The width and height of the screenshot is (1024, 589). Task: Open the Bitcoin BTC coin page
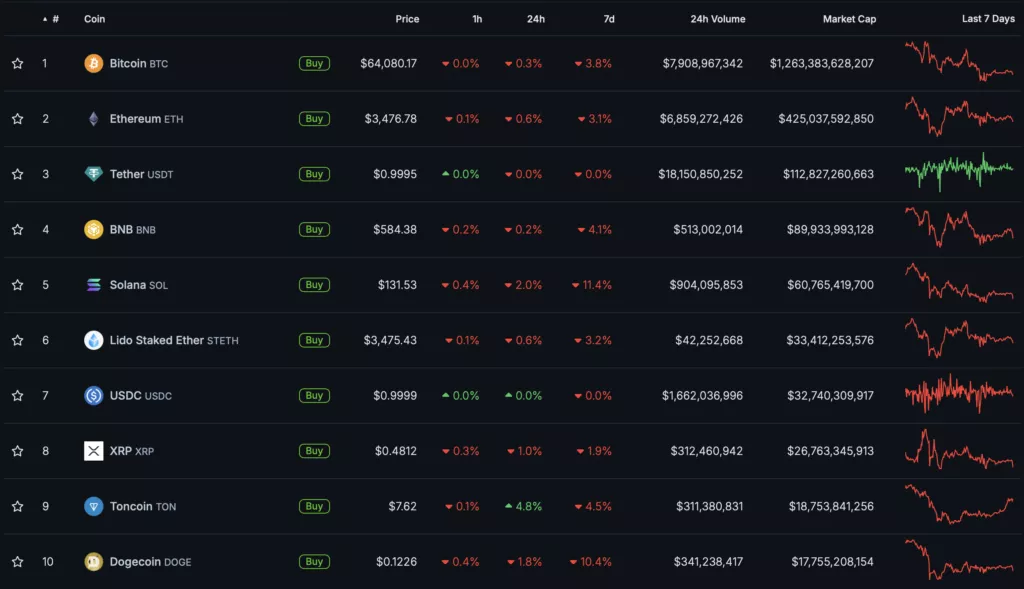click(138, 63)
